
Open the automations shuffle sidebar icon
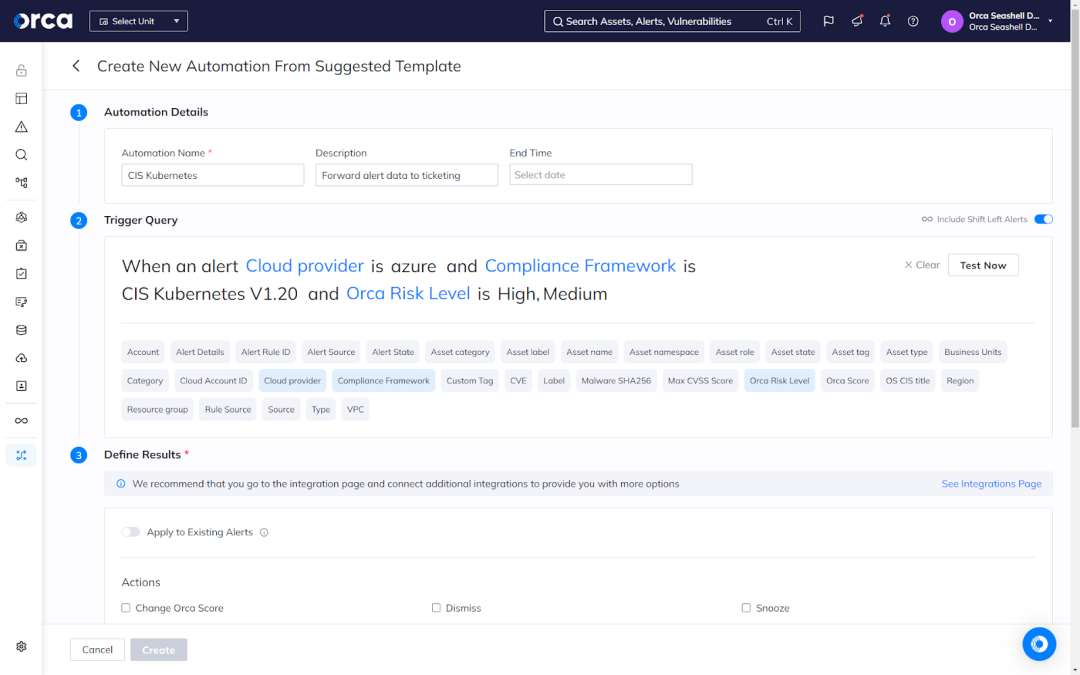click(x=21, y=455)
